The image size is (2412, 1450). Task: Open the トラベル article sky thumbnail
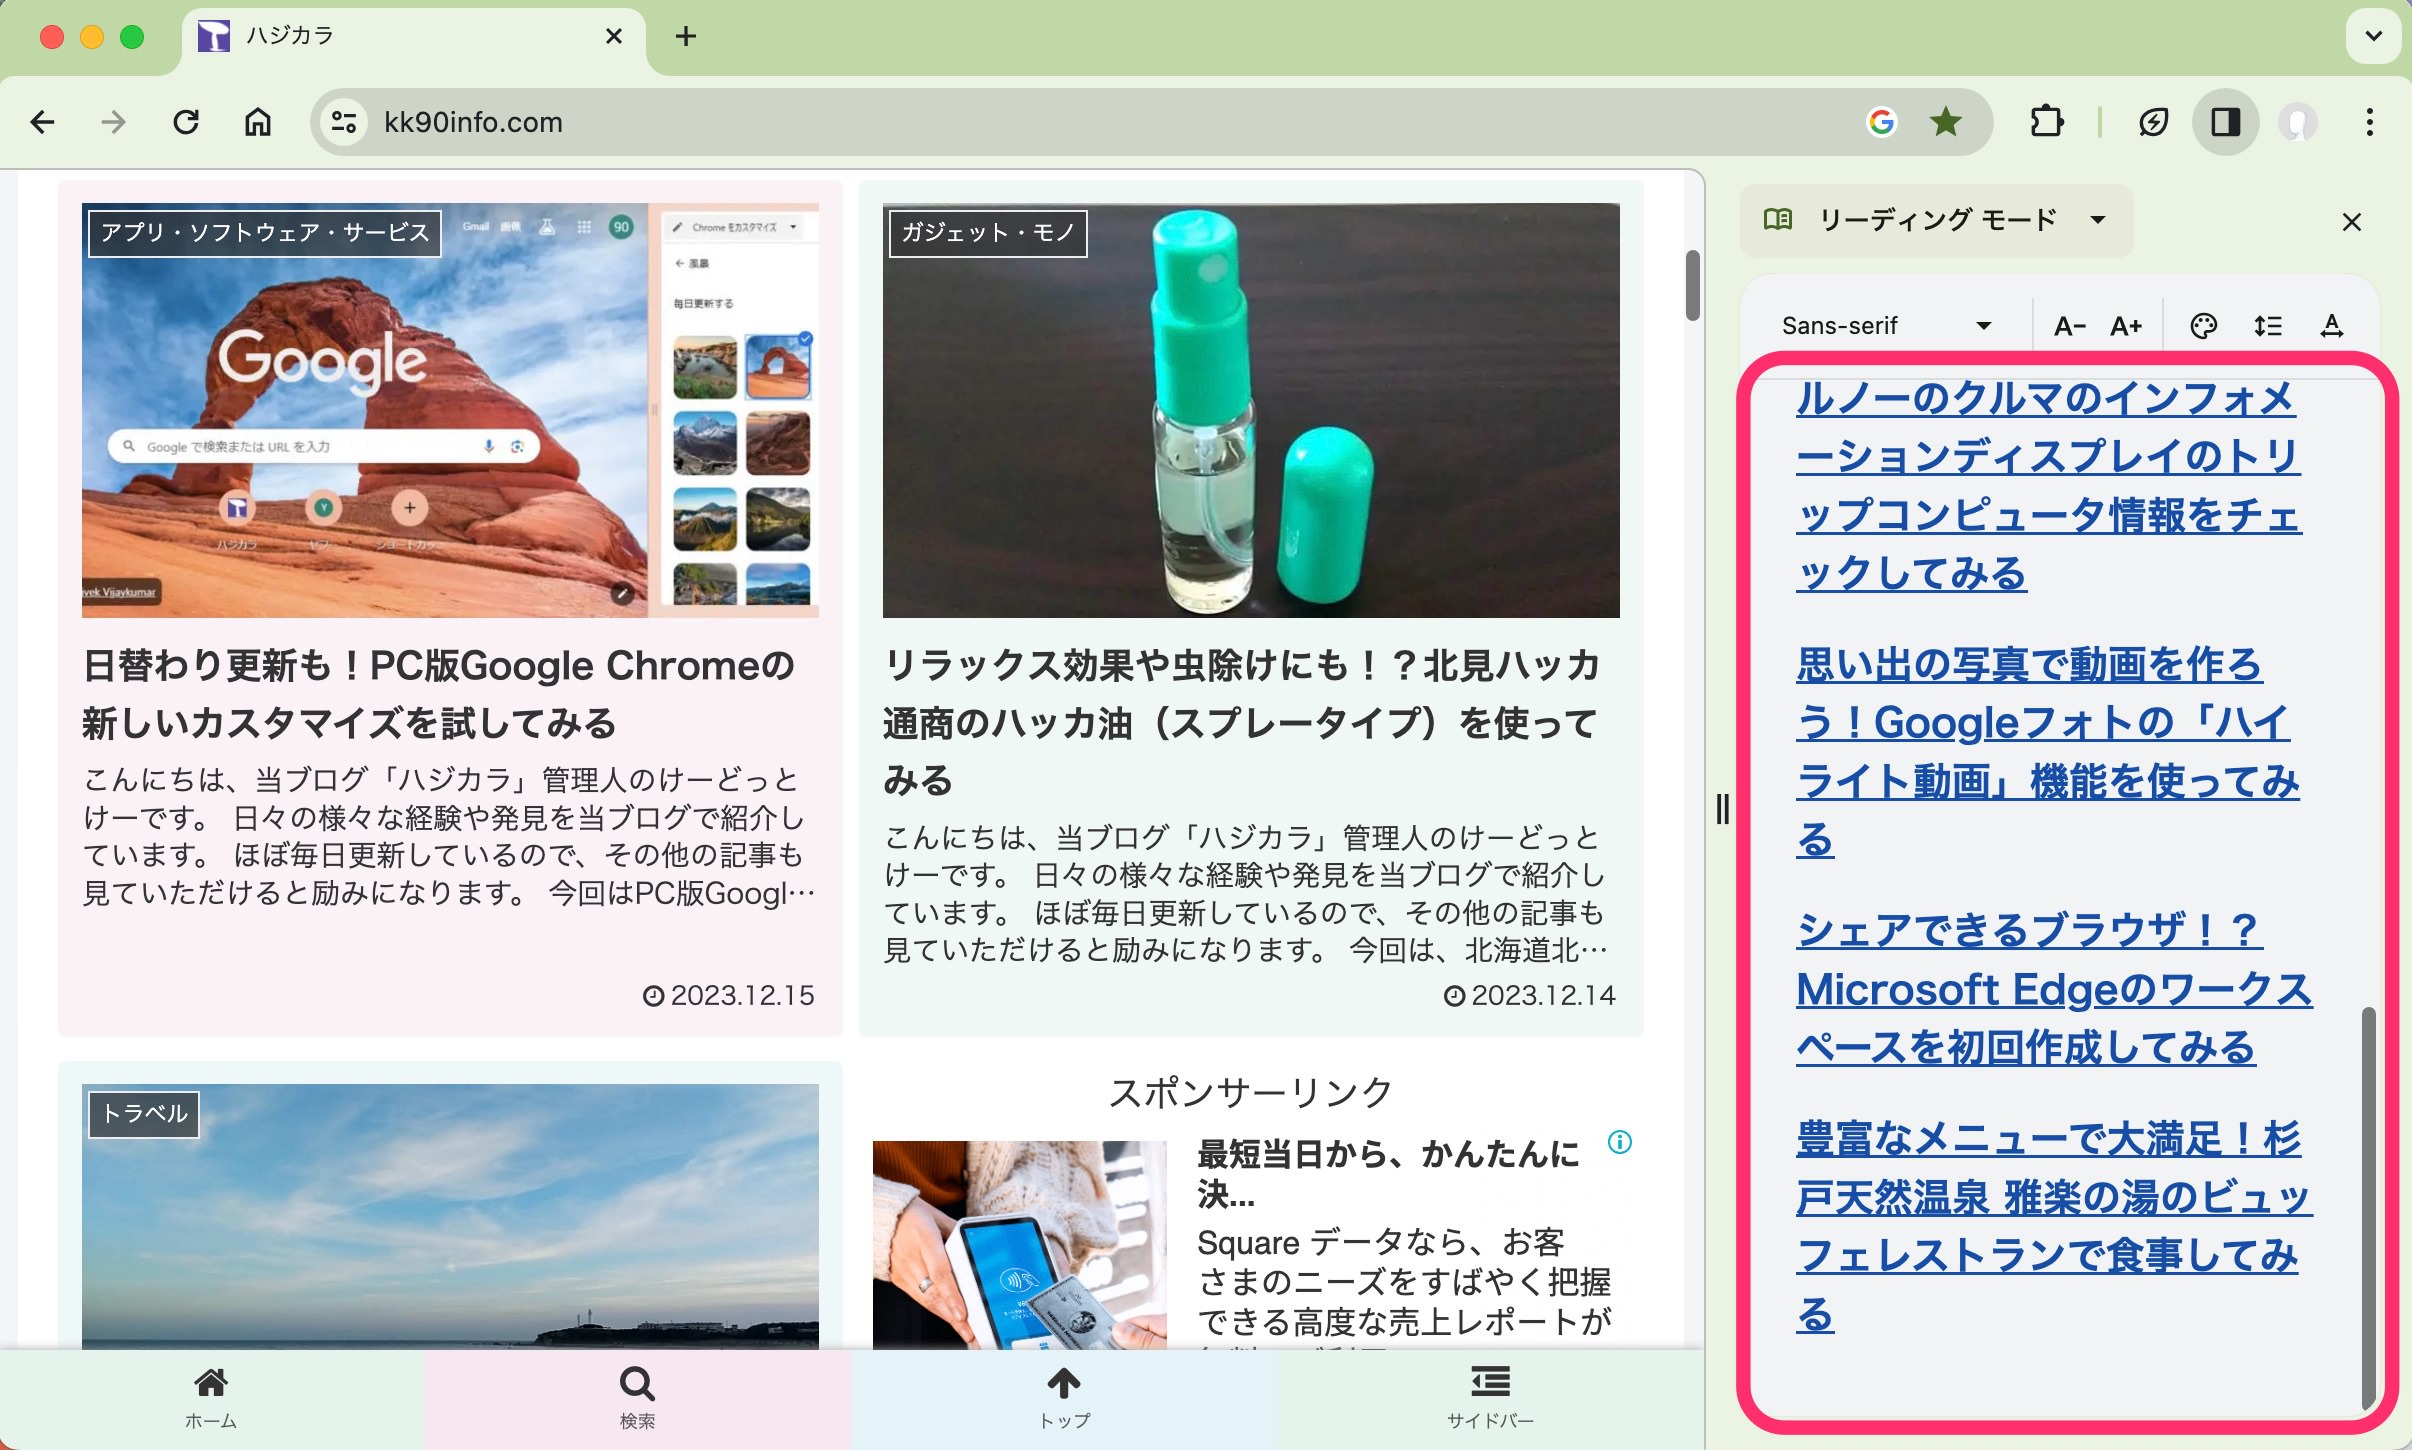450,1216
